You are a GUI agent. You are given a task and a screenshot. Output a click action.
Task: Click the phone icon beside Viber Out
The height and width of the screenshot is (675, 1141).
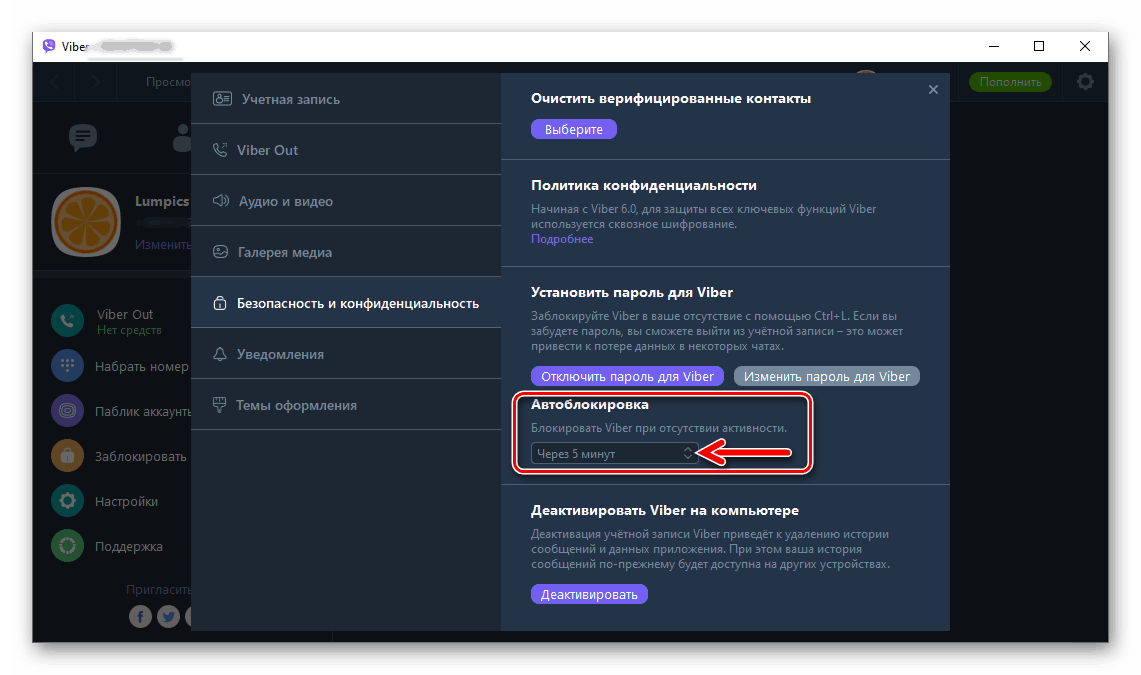[x=220, y=149]
